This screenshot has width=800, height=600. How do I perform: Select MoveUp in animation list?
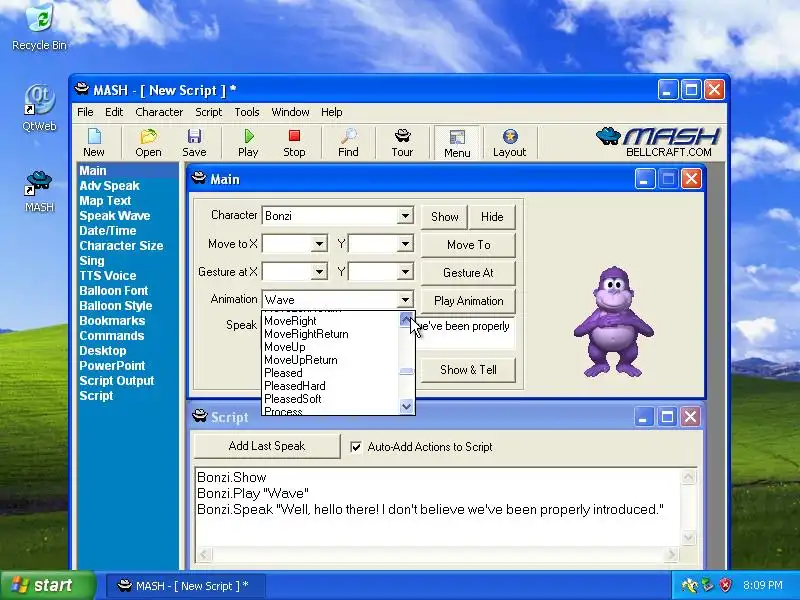tap(330, 347)
